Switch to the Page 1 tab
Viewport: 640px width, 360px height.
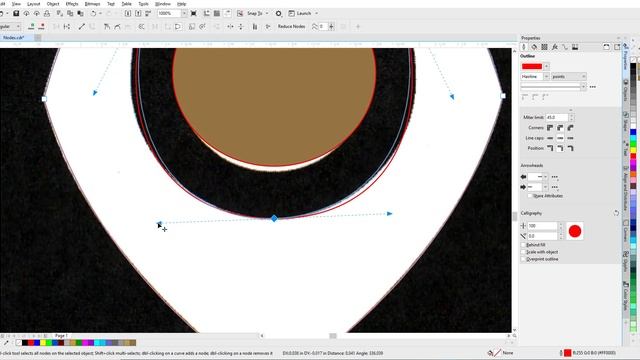61,336
